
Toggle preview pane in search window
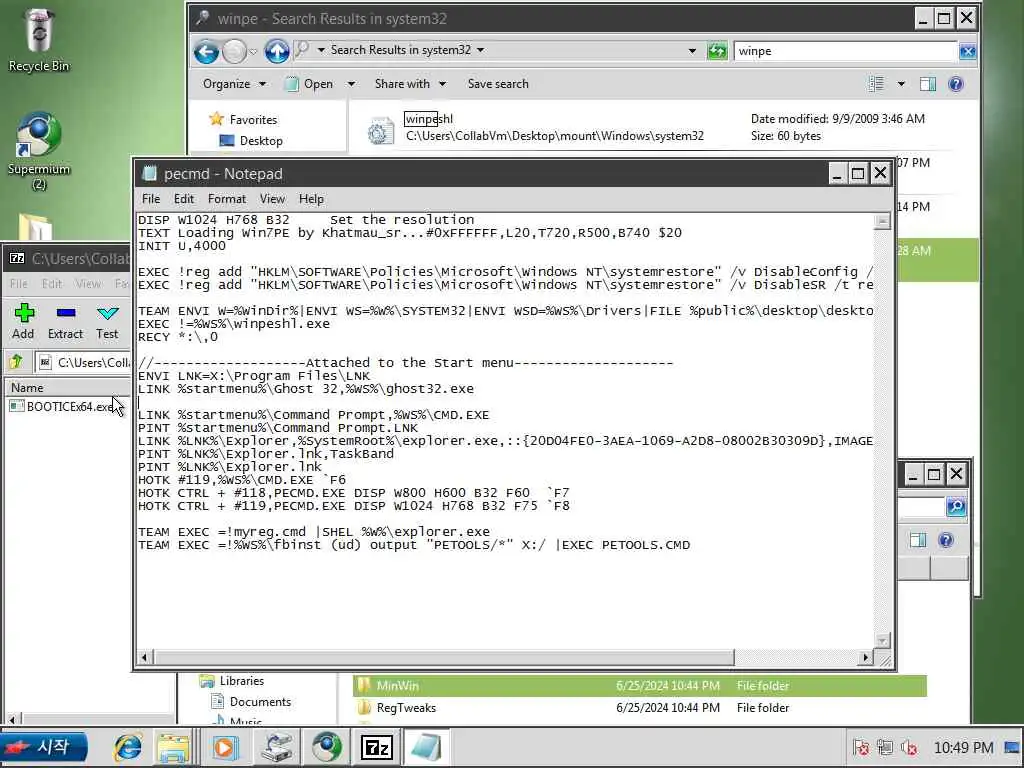[928, 84]
